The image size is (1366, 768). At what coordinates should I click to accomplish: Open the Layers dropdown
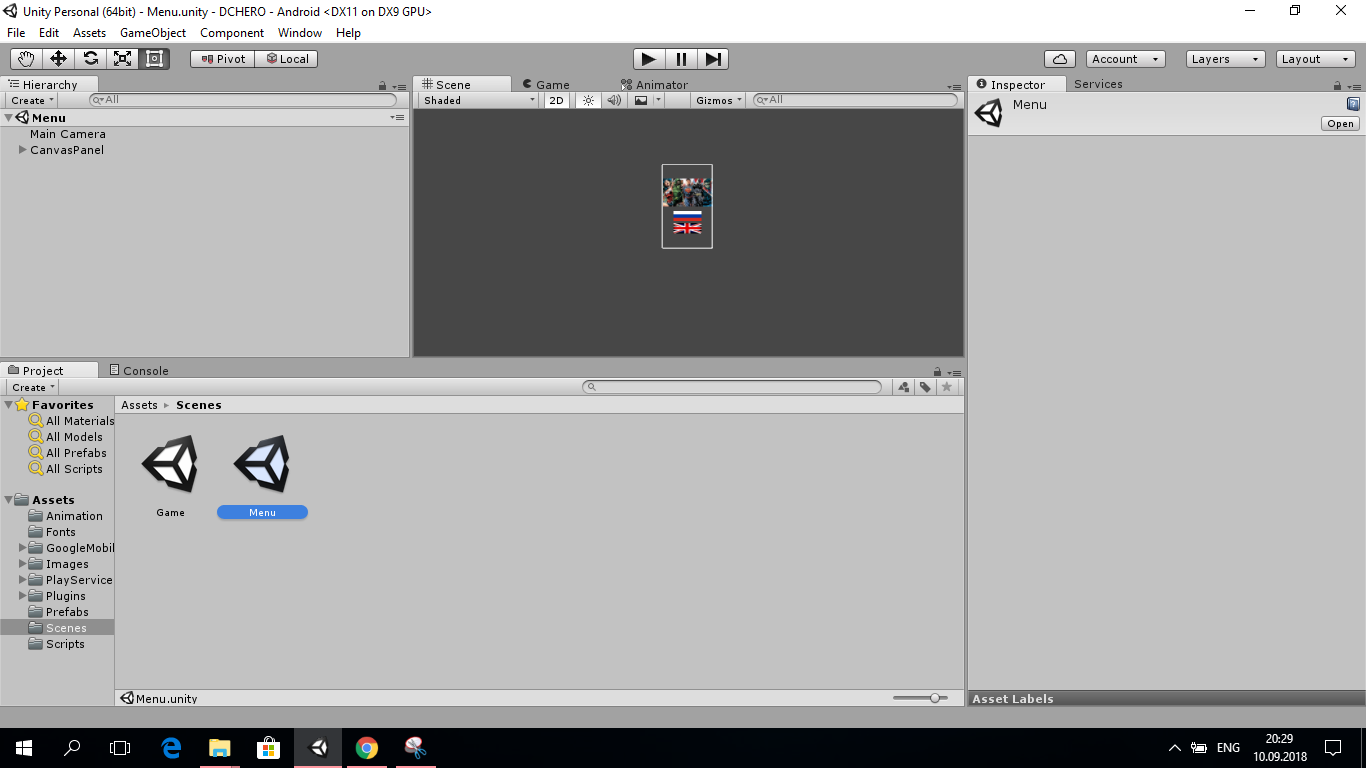[1226, 59]
